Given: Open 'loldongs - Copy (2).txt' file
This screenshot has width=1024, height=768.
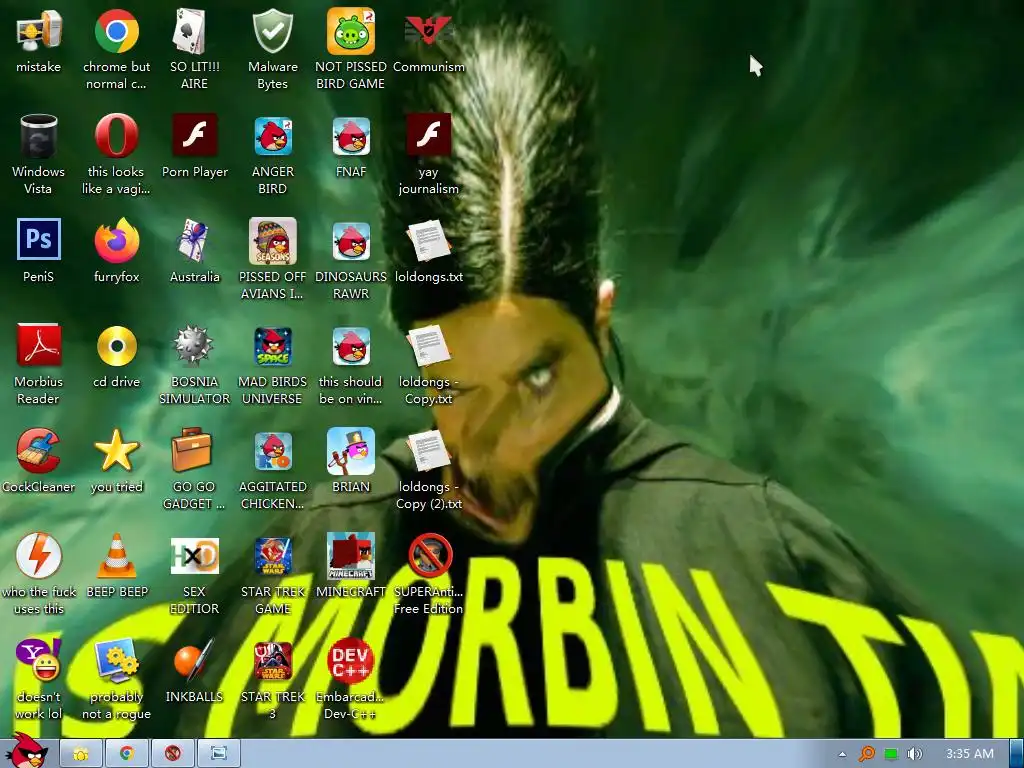Looking at the screenshot, I should point(428,451).
